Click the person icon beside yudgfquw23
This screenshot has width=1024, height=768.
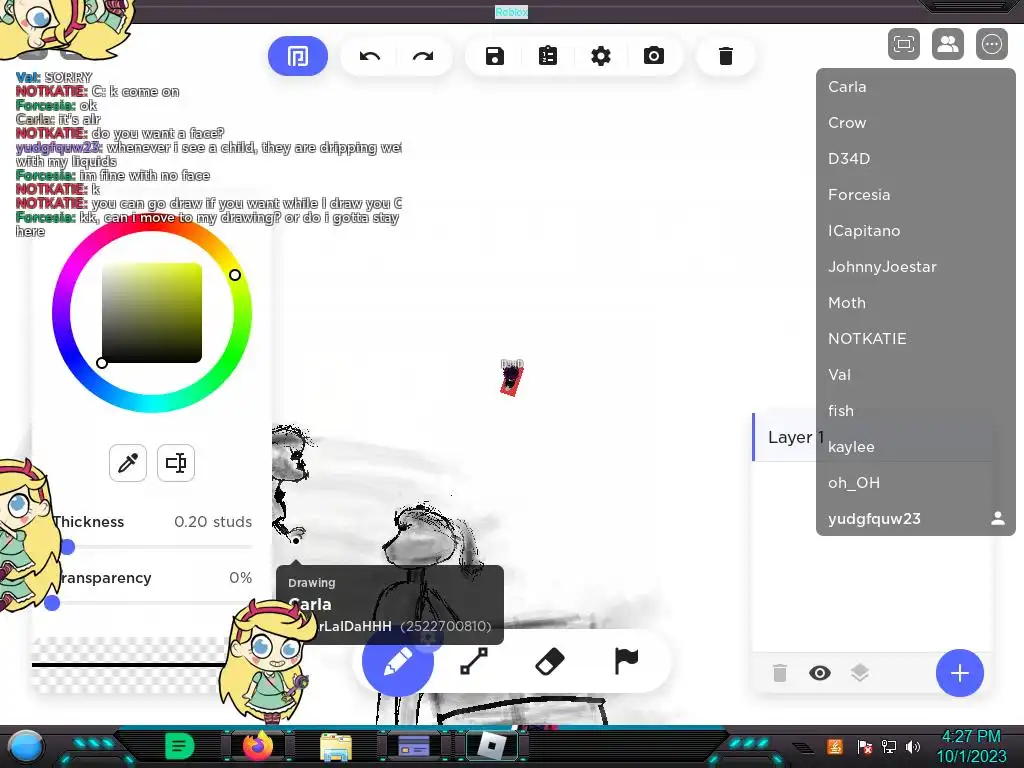coord(997,519)
